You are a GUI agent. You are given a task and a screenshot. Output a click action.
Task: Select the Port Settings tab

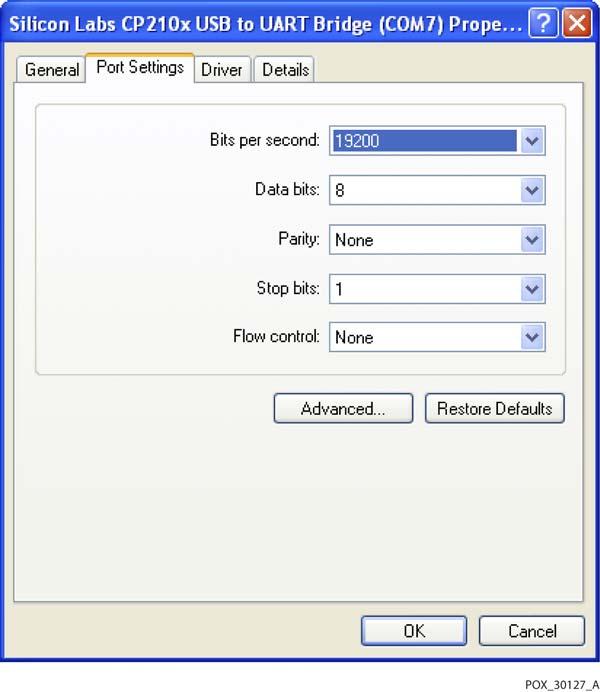click(x=140, y=68)
